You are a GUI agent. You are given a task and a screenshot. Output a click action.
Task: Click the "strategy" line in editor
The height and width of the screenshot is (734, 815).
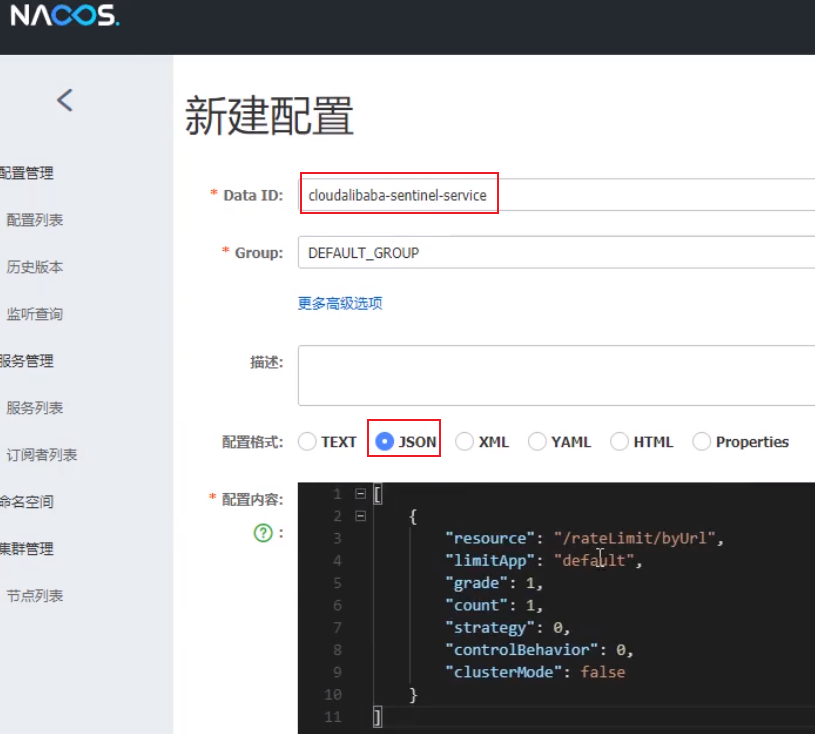[x=507, y=627]
